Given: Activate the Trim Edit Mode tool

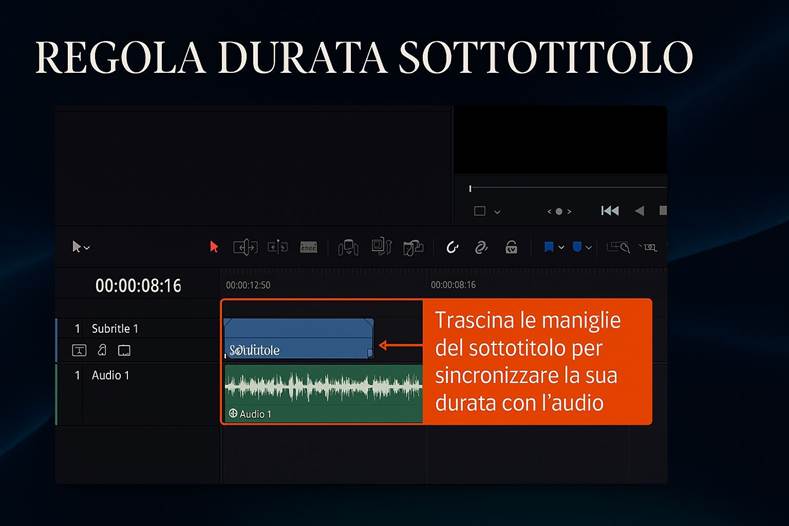Looking at the screenshot, I should click(x=245, y=248).
